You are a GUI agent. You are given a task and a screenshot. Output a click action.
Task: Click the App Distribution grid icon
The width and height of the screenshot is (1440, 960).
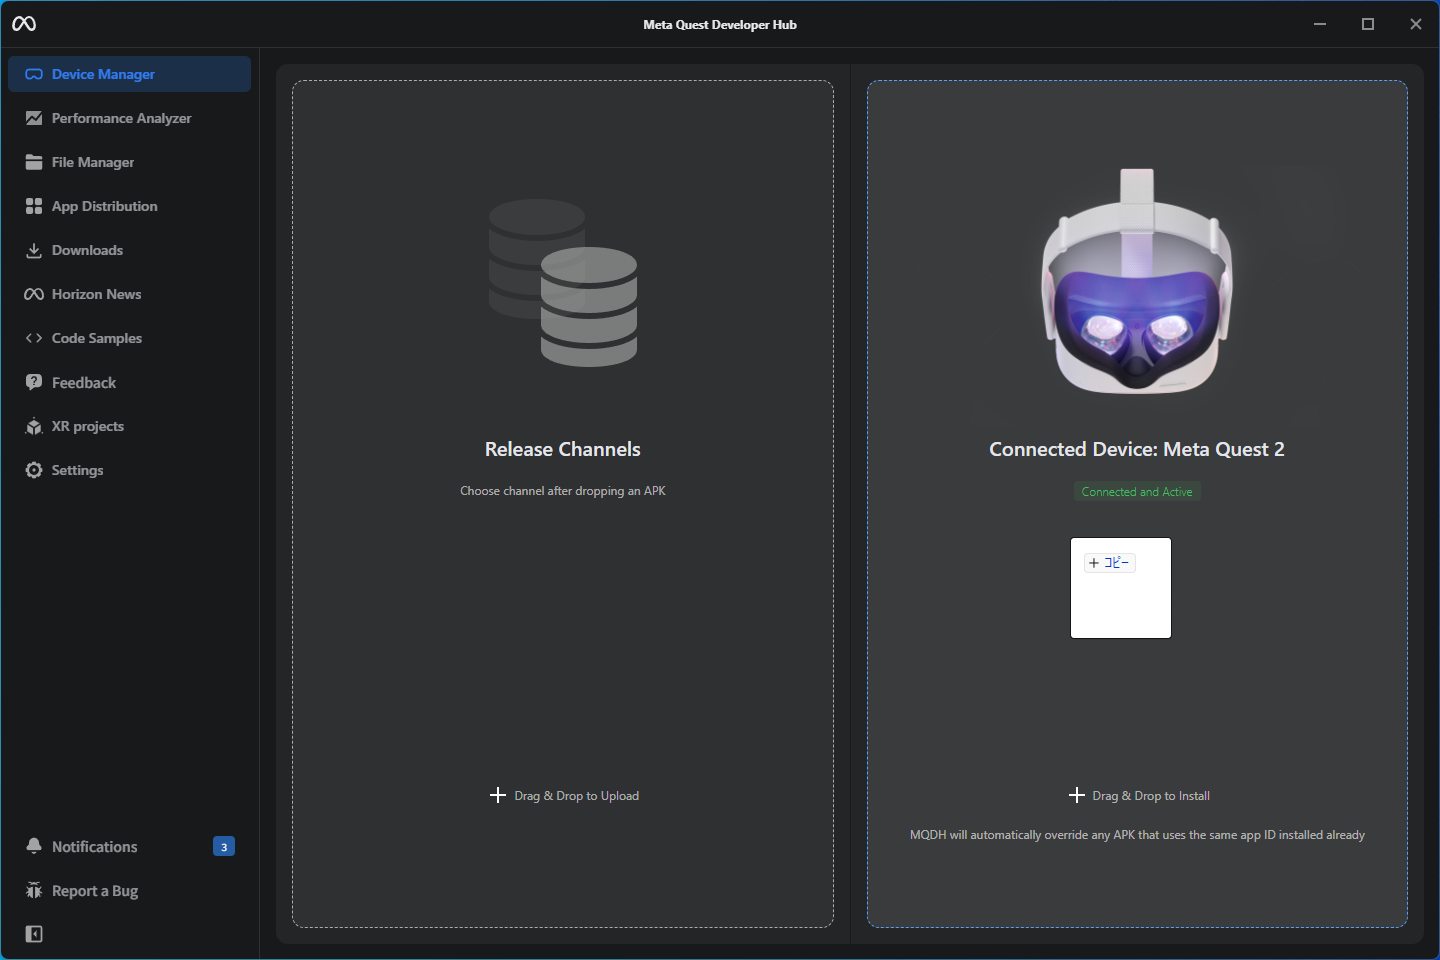tap(34, 206)
